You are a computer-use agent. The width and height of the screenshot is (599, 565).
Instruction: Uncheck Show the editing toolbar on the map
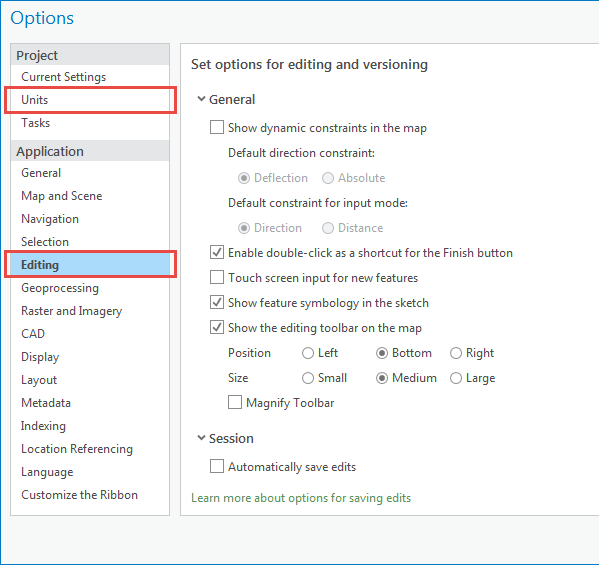217,327
